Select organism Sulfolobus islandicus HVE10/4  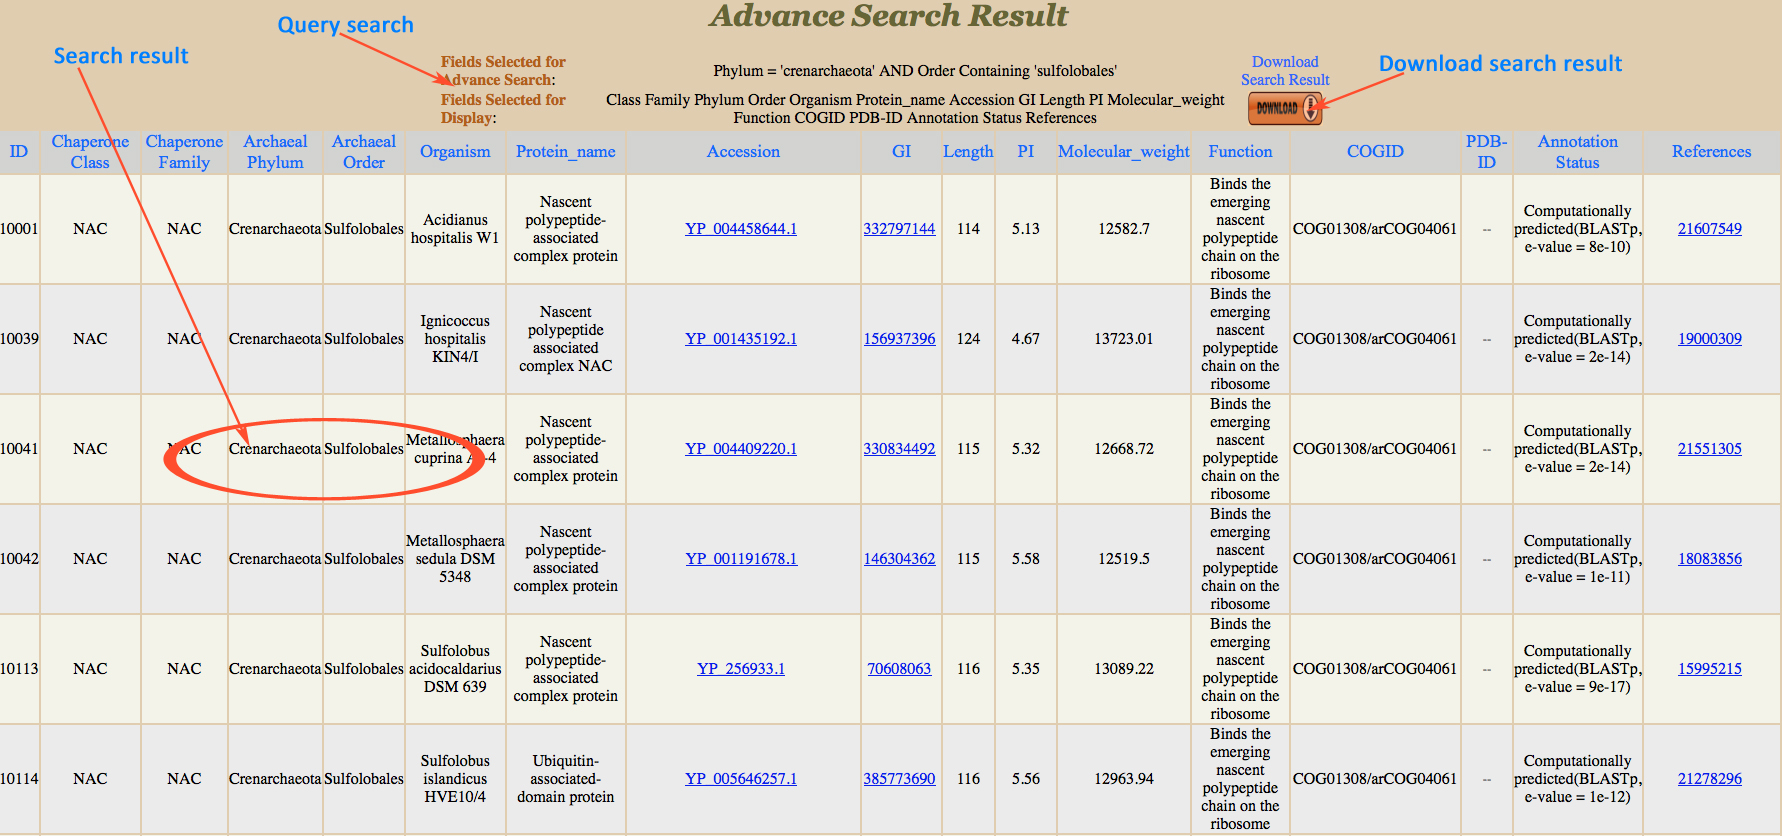tap(455, 779)
